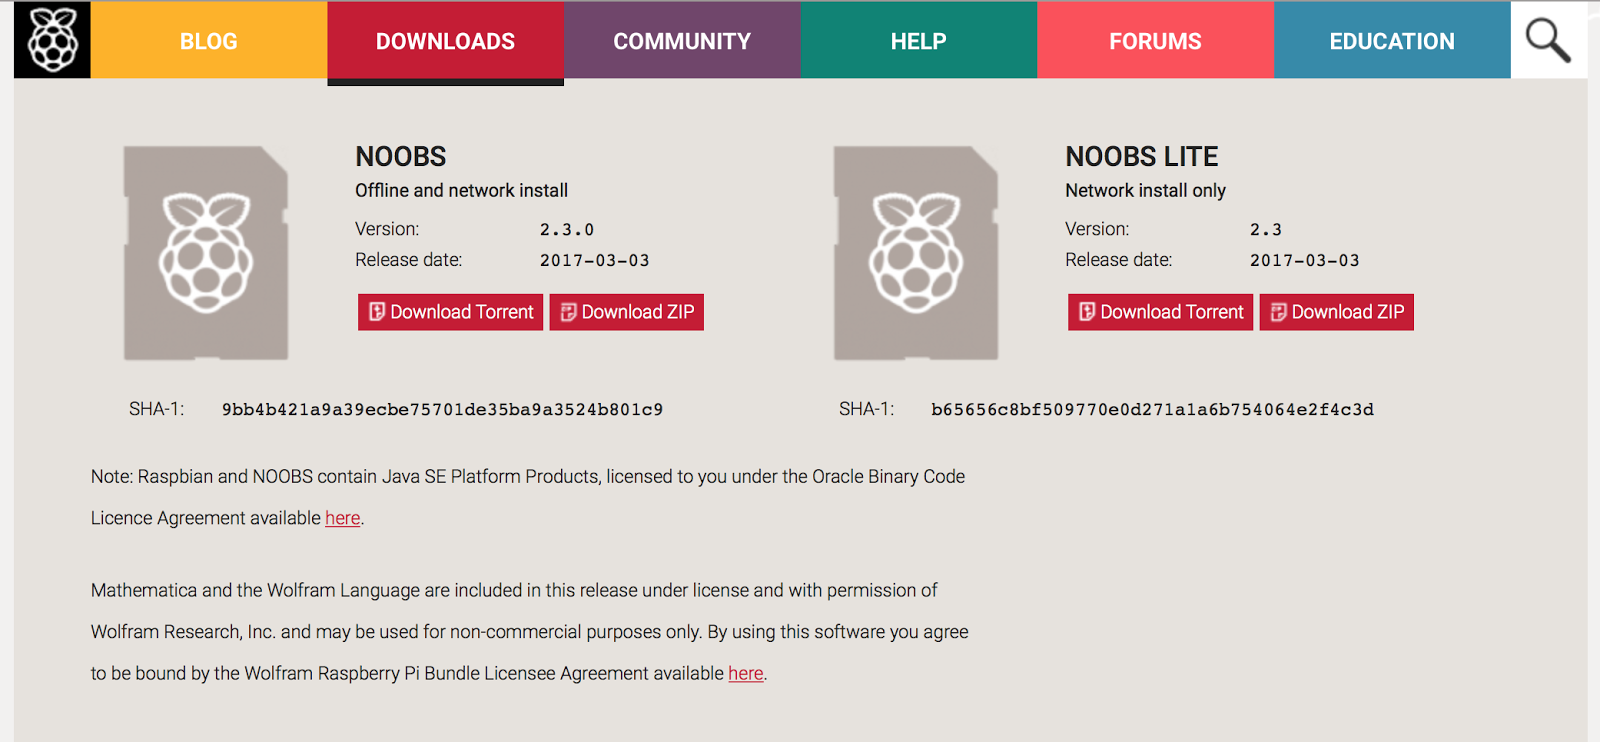1600x742 pixels.
Task: Click the NOOBS Download Torrent file icon
Action: [377, 312]
